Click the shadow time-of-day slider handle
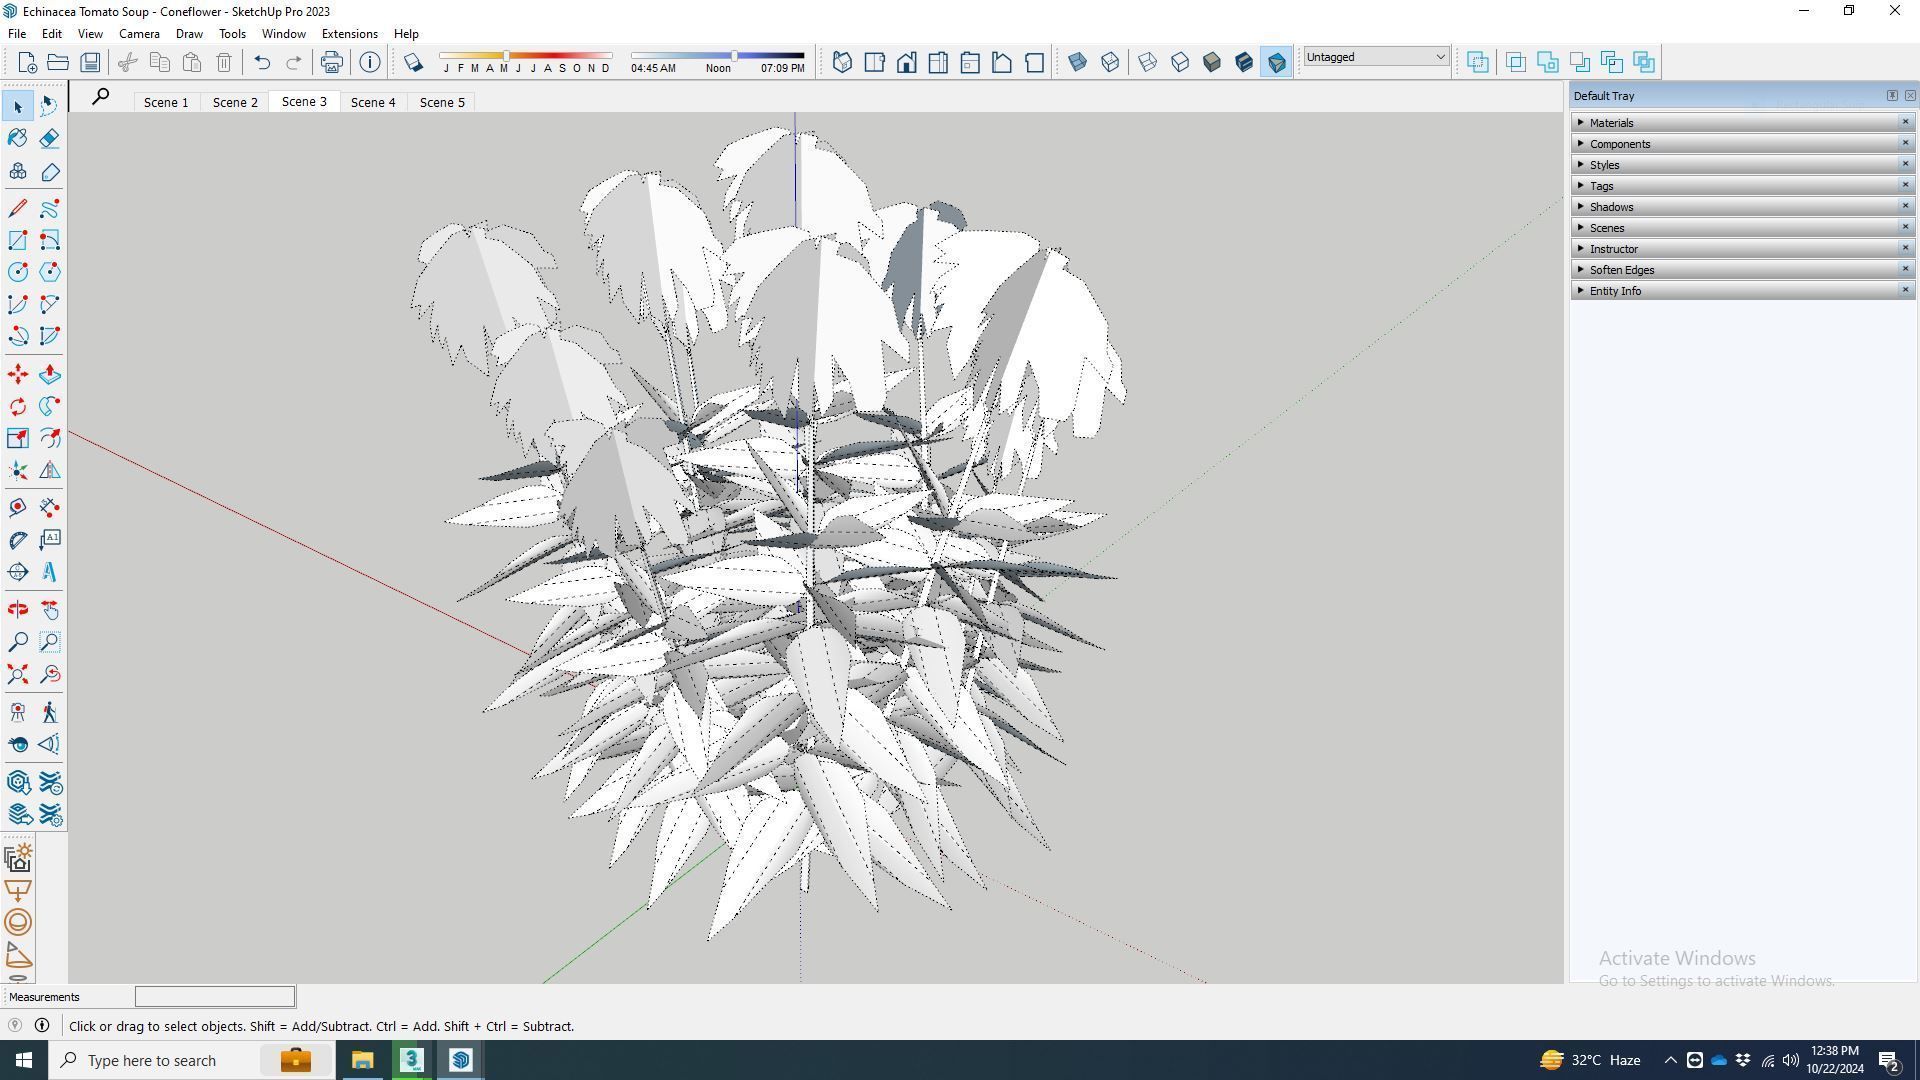Viewport: 1920px width, 1080px height. [734, 56]
